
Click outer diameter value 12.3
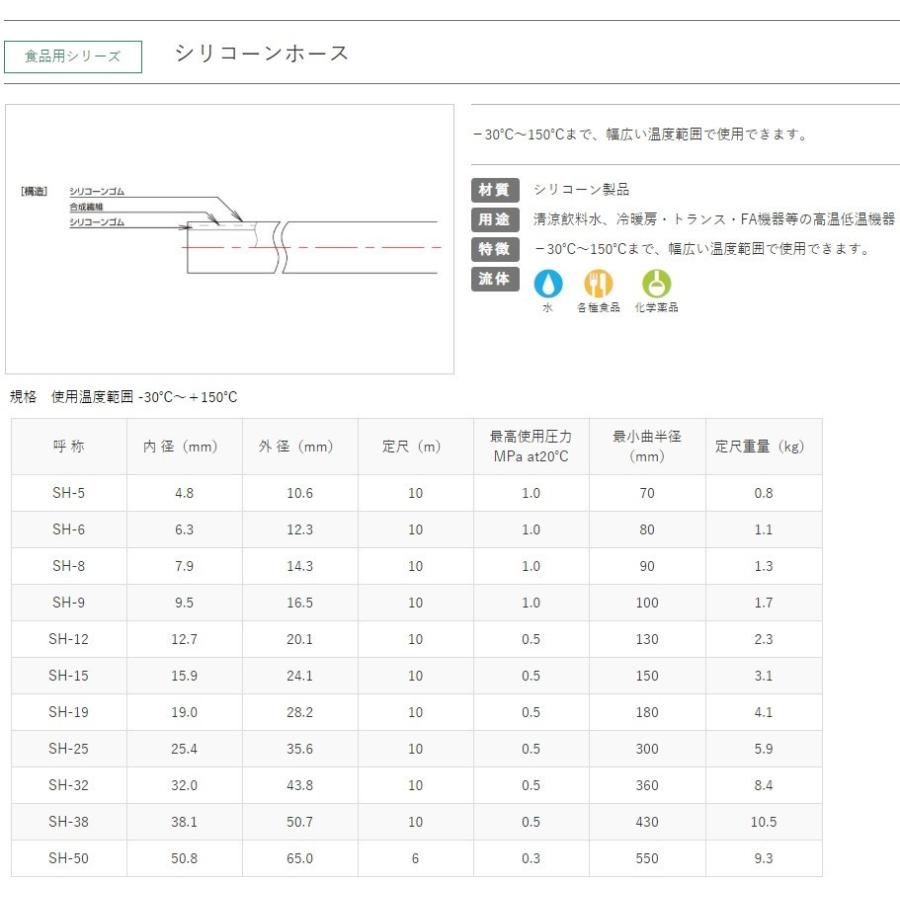point(300,529)
